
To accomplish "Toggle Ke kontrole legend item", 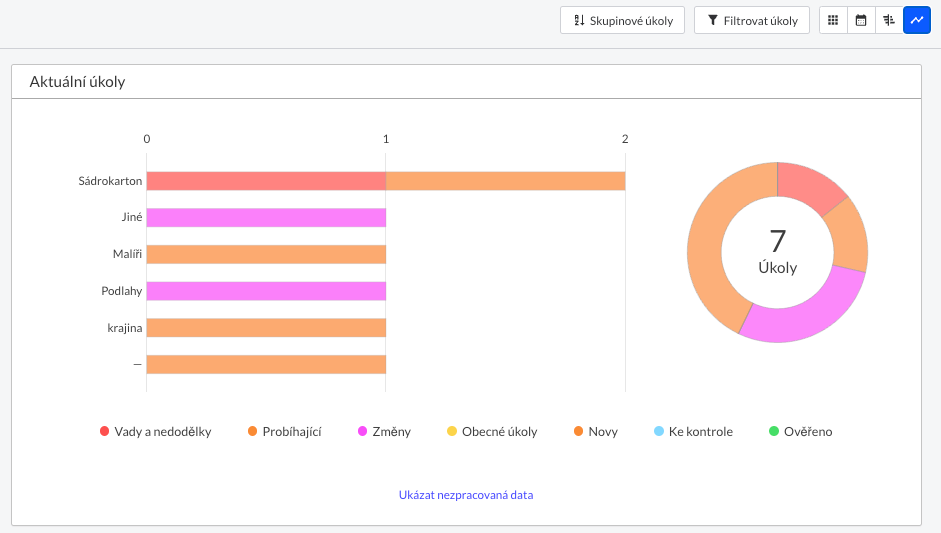I will point(693,432).
